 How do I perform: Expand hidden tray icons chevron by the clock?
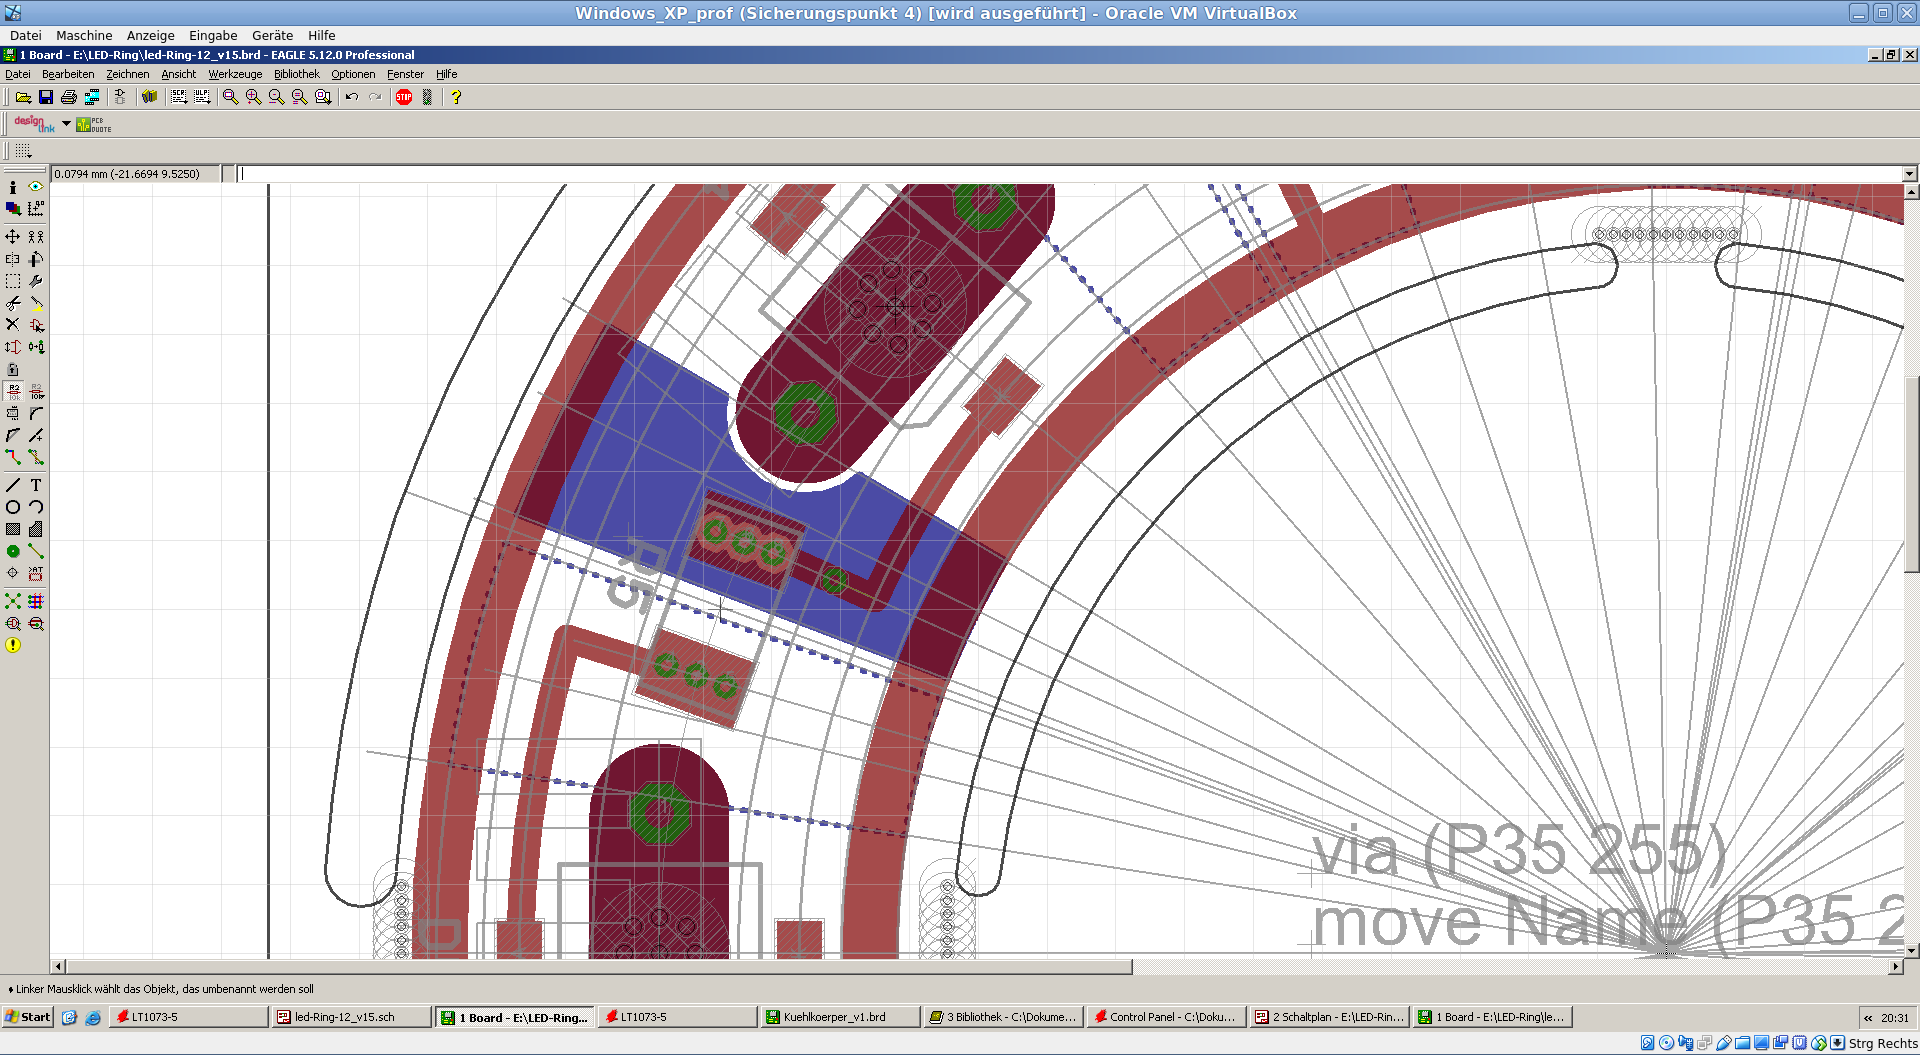1867,1018
